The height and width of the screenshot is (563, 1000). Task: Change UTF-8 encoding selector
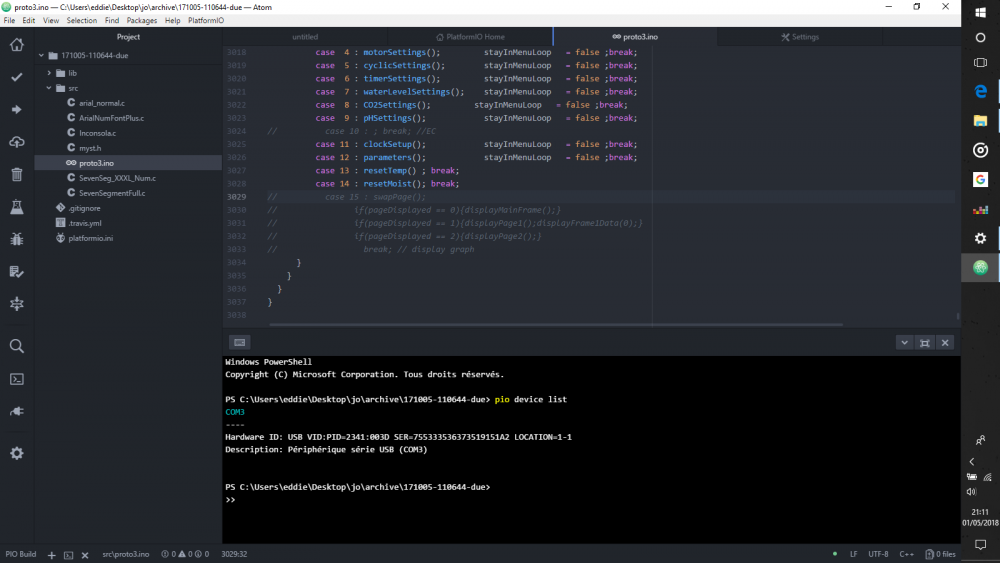click(878, 554)
